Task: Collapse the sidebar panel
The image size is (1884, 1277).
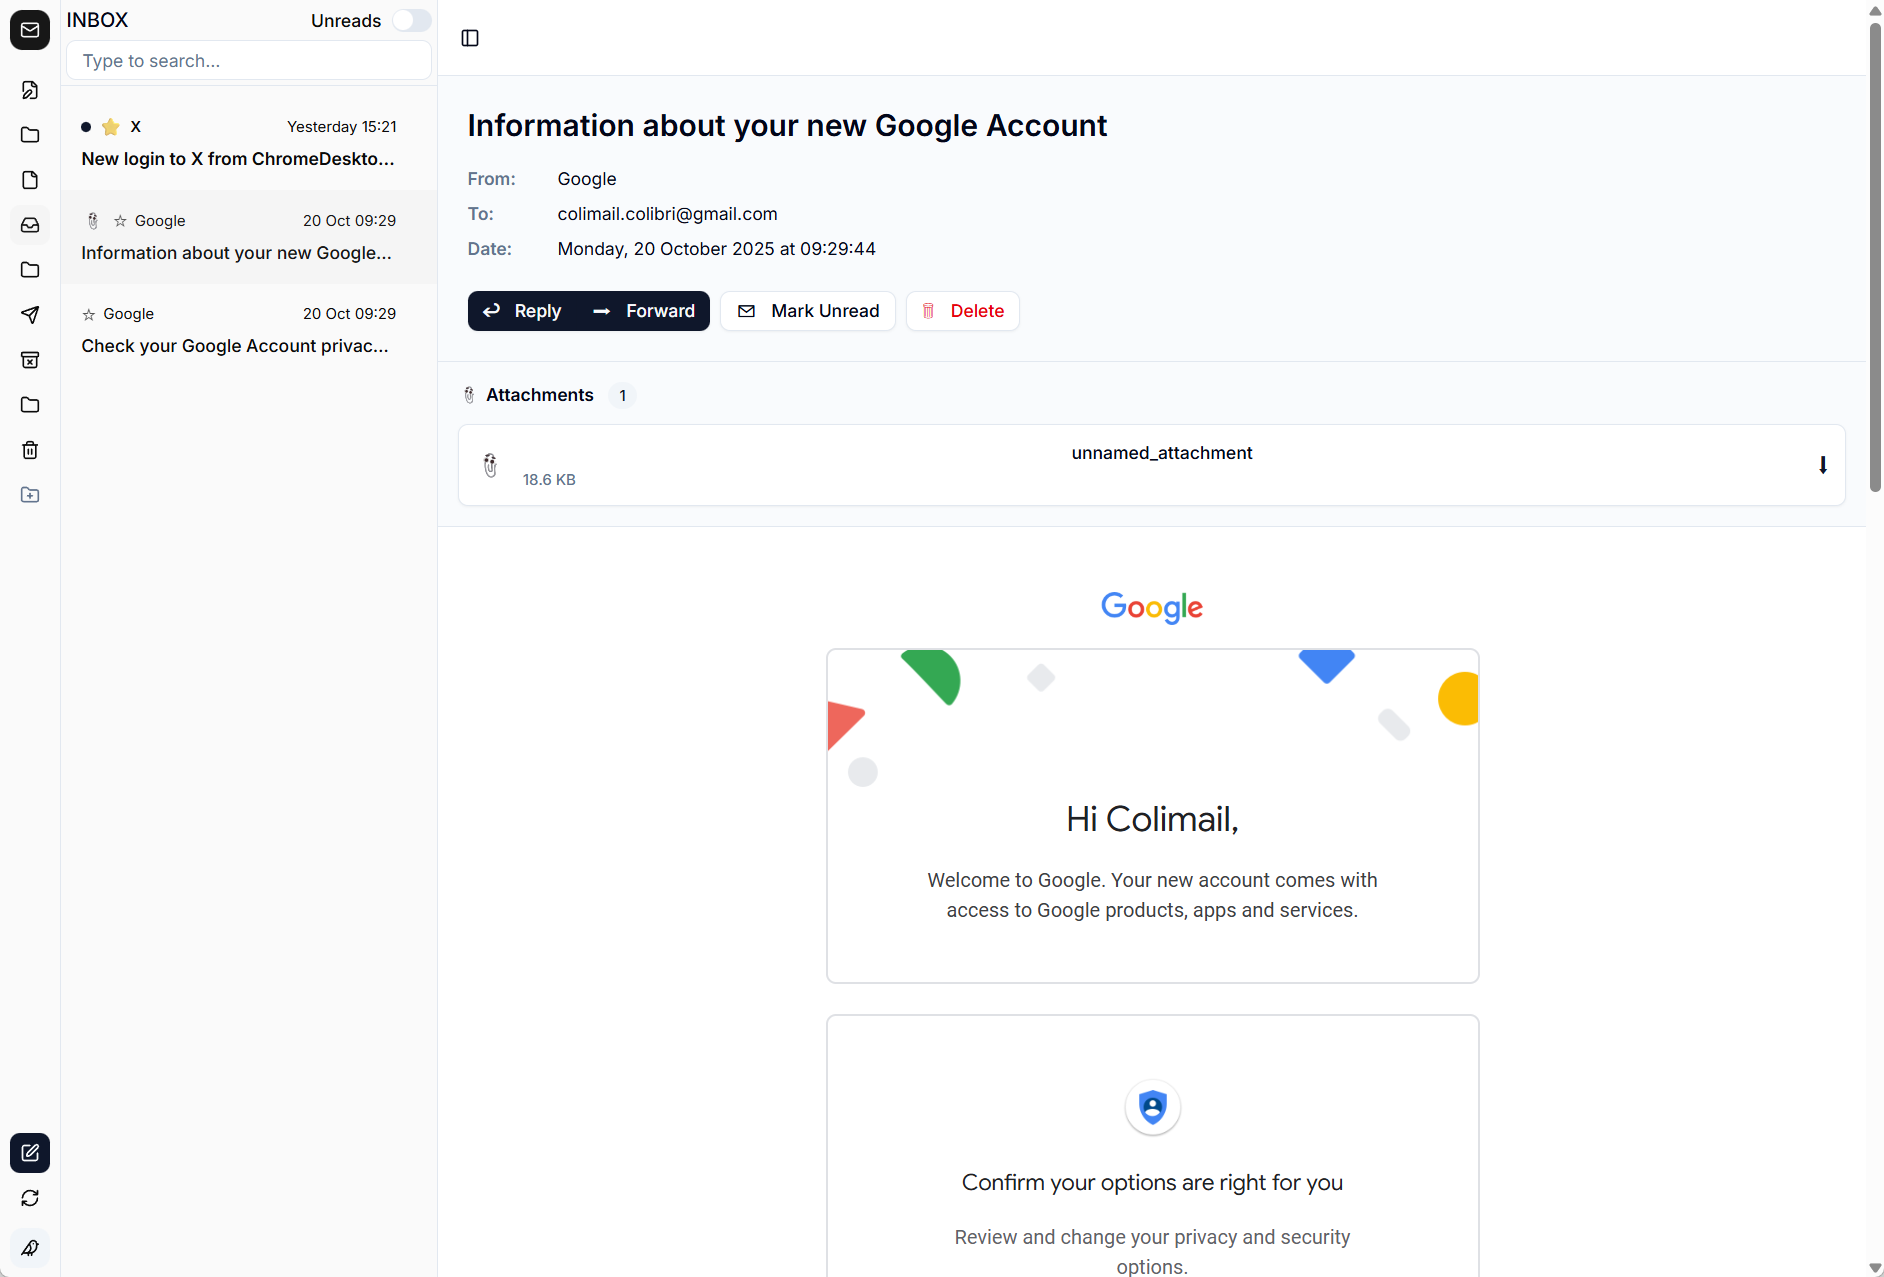Action: pos(470,38)
